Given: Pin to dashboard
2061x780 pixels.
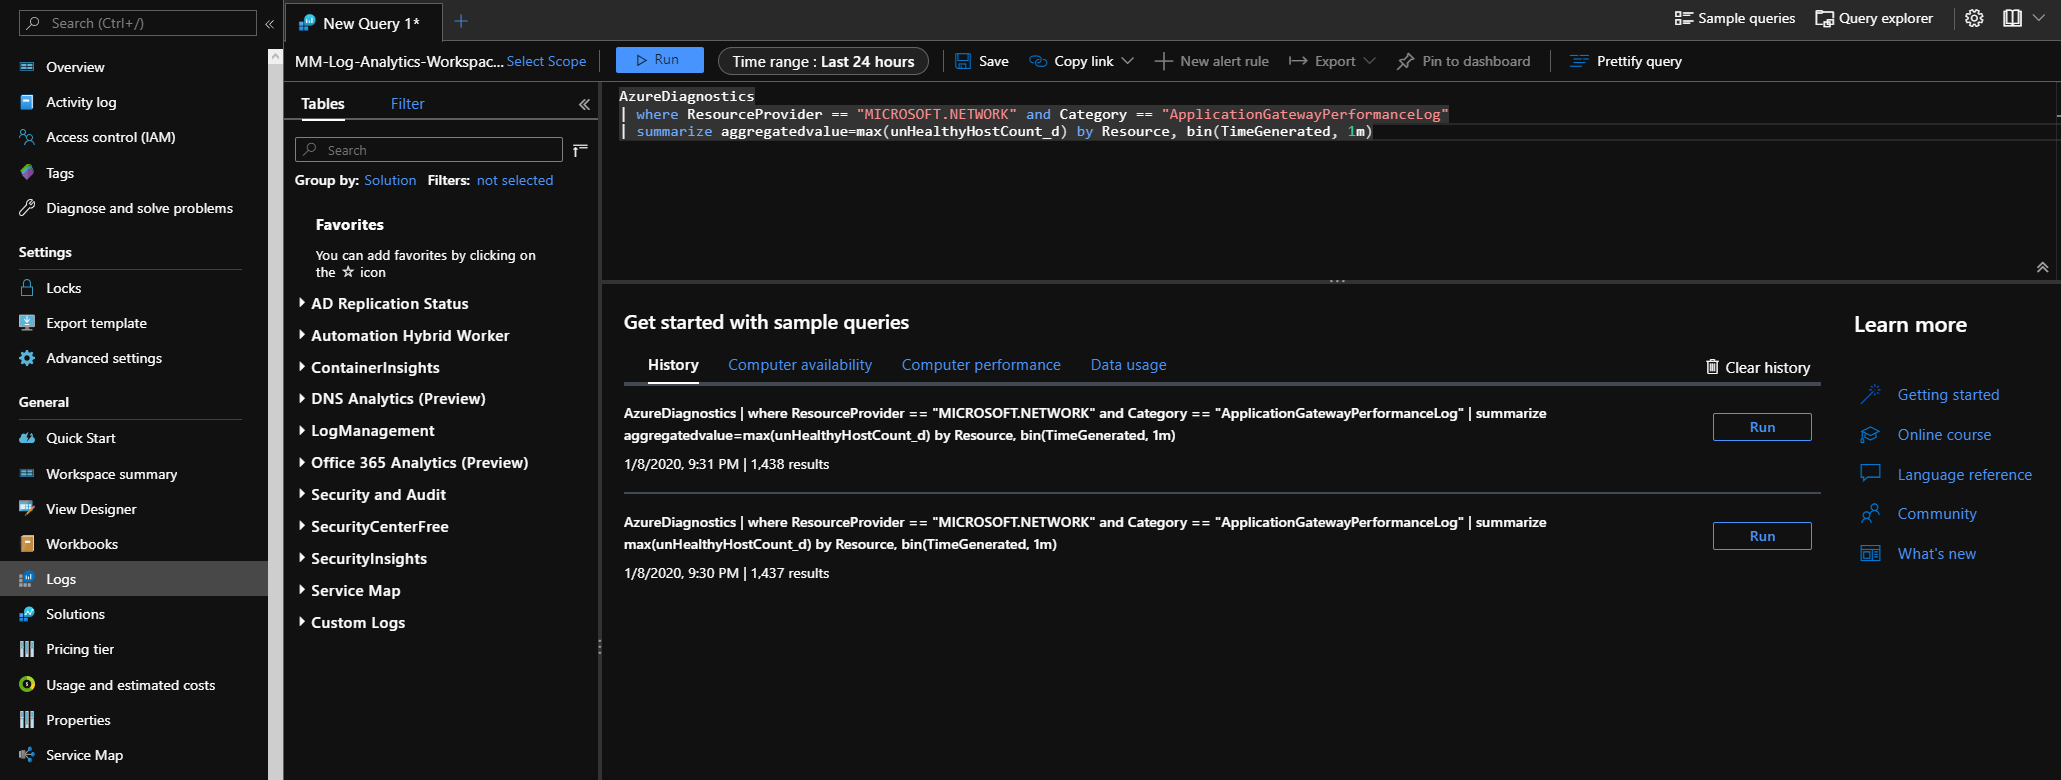Looking at the screenshot, I should (x=1464, y=61).
